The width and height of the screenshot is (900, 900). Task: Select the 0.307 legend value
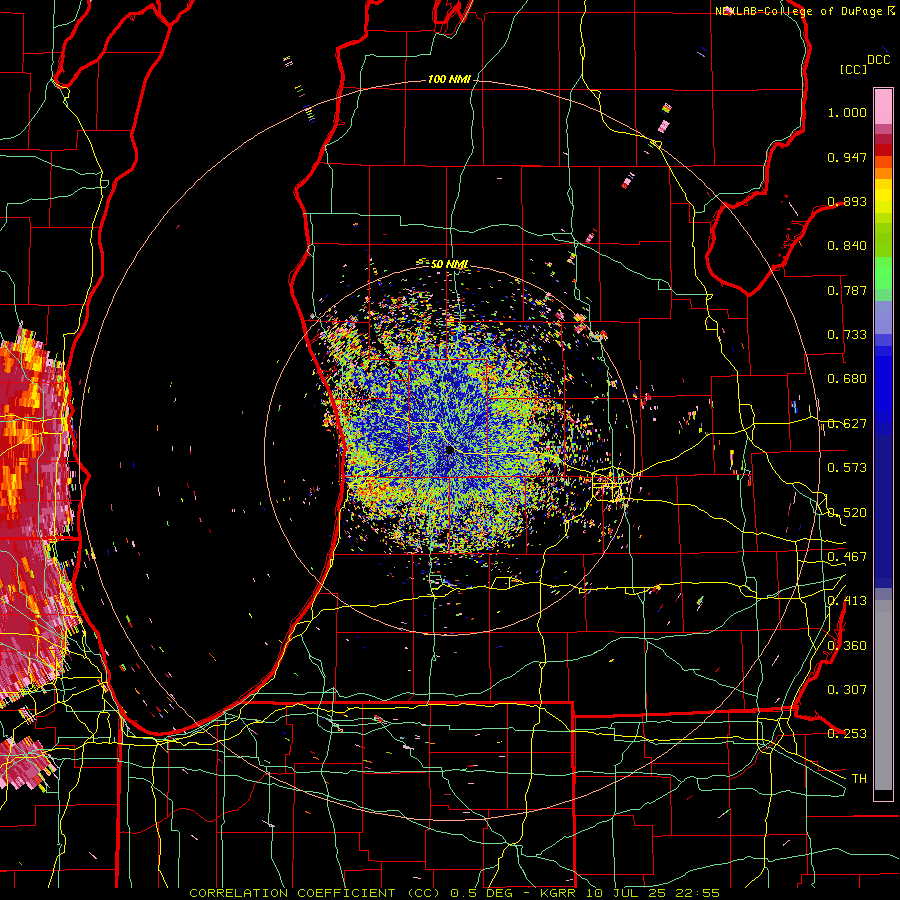(847, 690)
